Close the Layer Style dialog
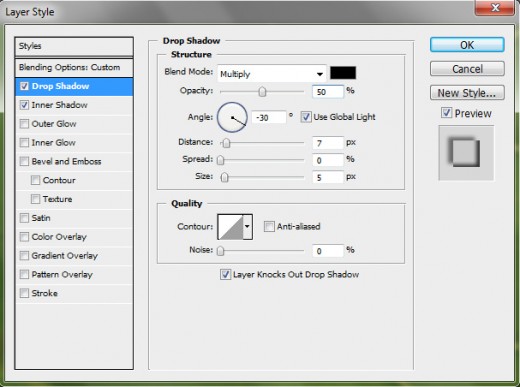 coord(495,7)
